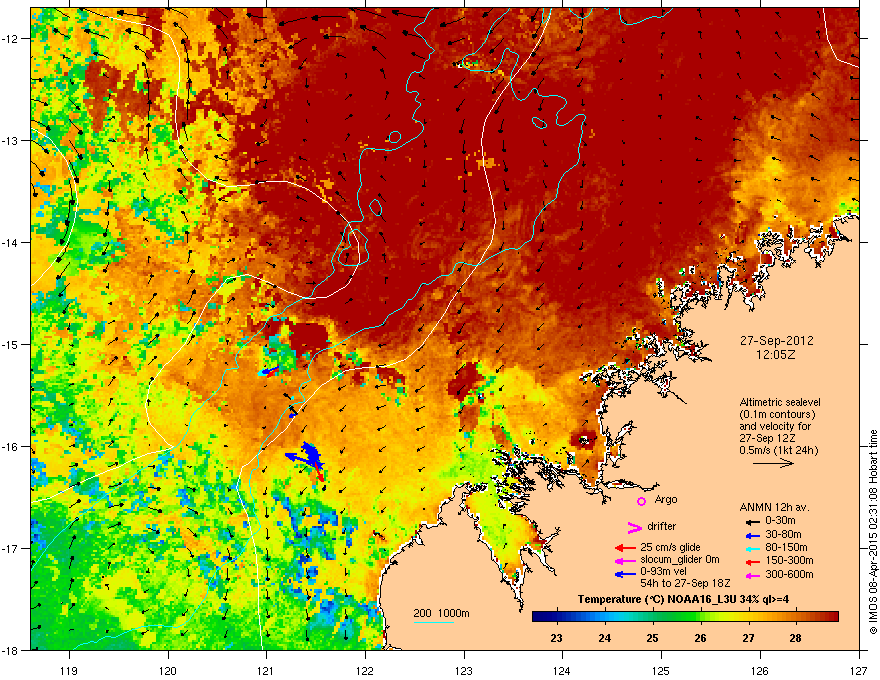The width and height of the screenshot is (880, 680).
Task: Click the red arrow beside 25 cm/s glide
Action: pos(626,548)
